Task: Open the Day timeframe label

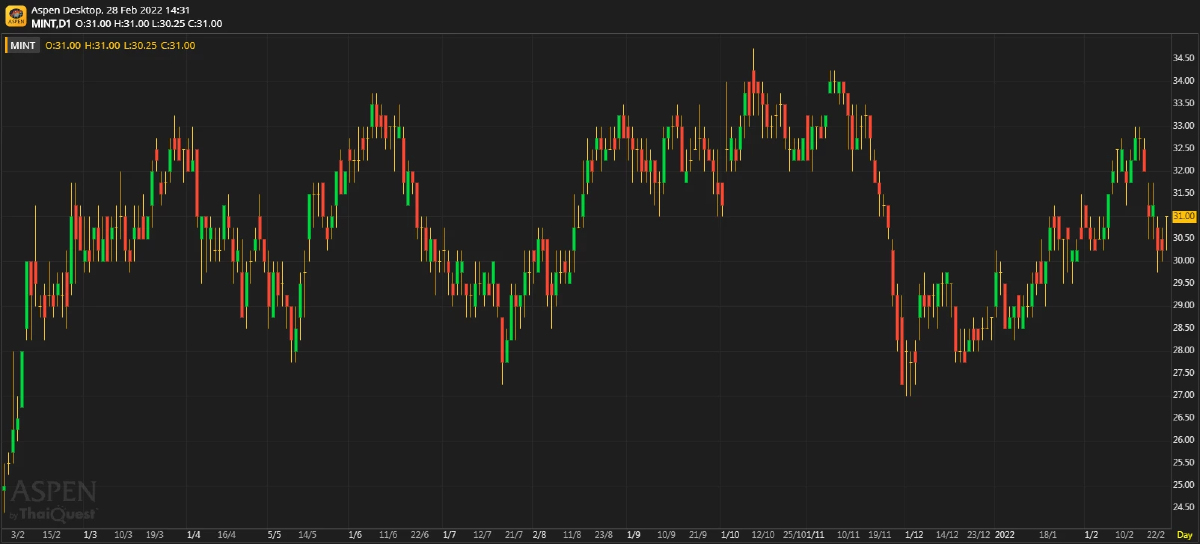Action: point(1184,535)
